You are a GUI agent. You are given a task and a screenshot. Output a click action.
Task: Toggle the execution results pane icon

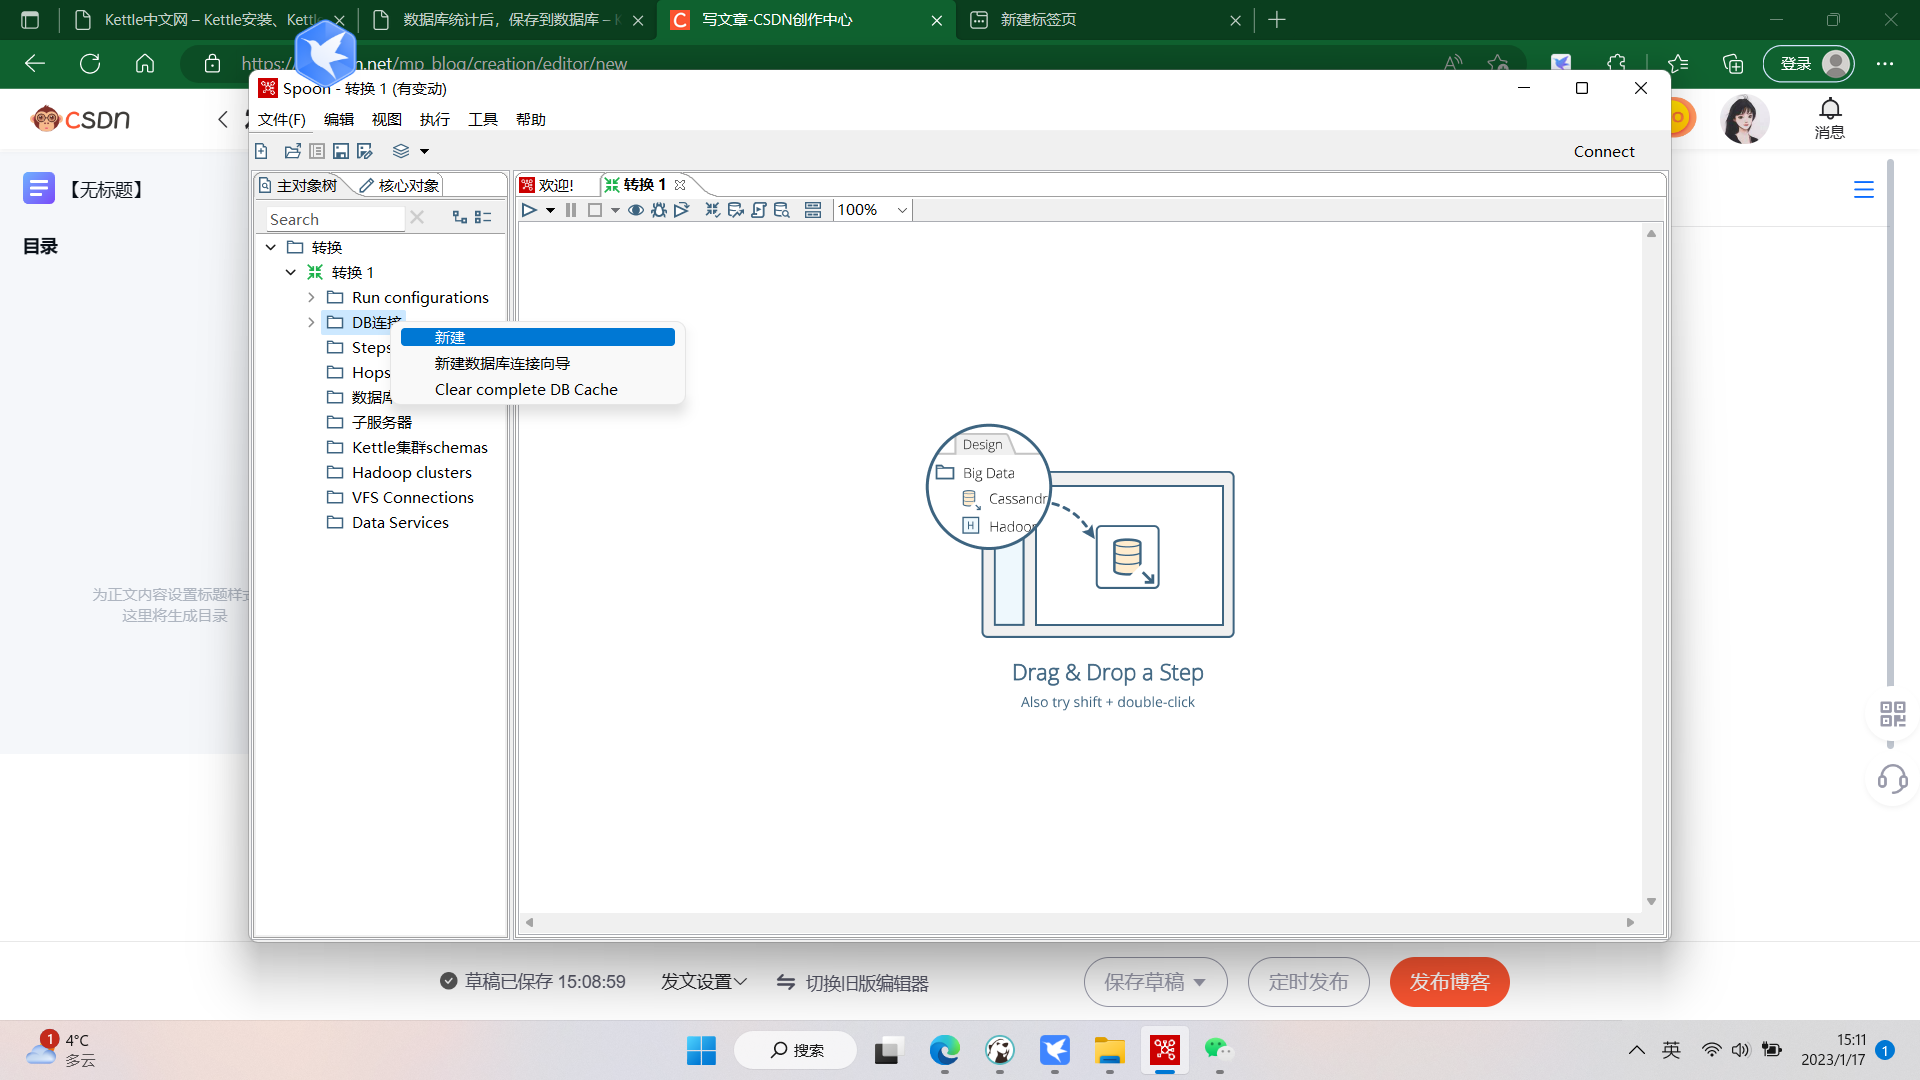813,210
